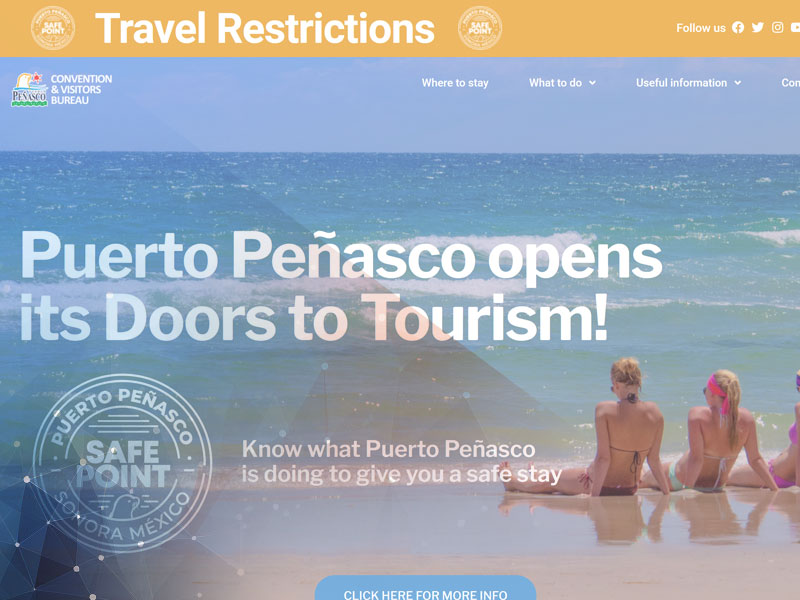800x600 pixels.
Task: Open the partially visible Con... menu item
Action: click(790, 83)
